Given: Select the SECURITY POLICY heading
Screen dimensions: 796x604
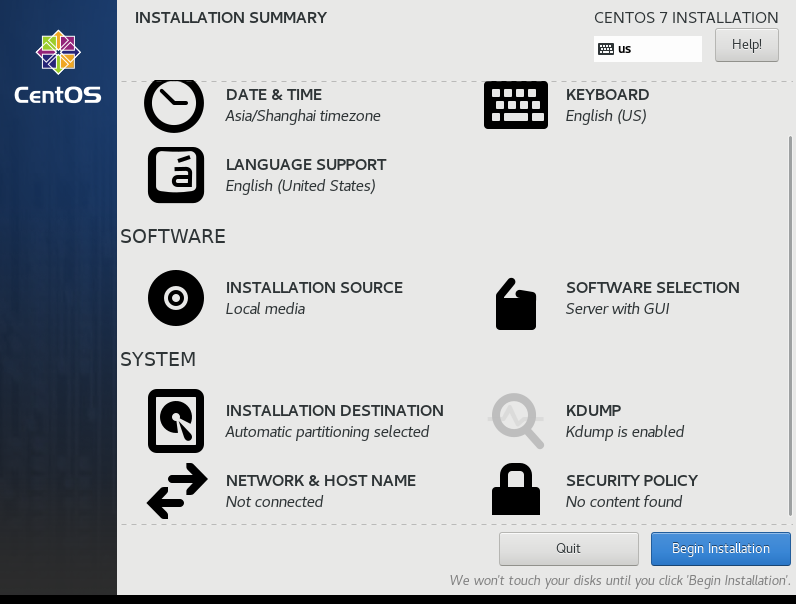Looking at the screenshot, I should tap(632, 481).
